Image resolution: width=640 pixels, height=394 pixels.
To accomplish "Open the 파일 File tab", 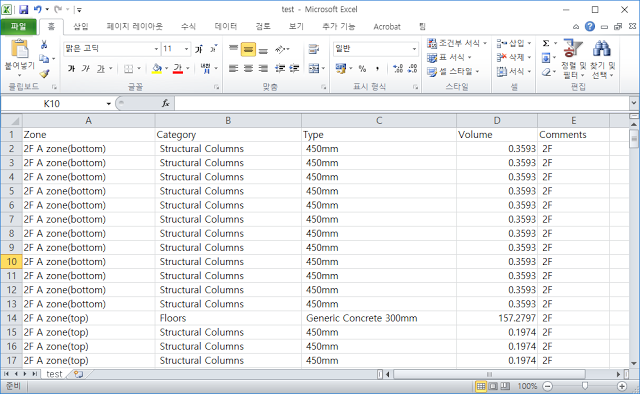I will click(x=18, y=27).
